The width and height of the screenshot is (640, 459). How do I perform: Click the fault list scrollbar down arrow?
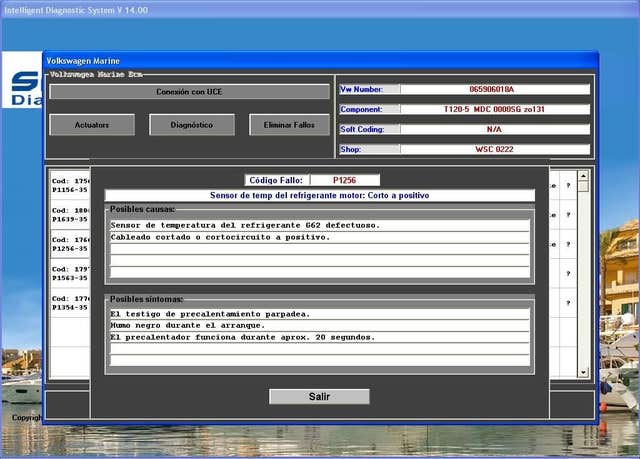pos(584,372)
